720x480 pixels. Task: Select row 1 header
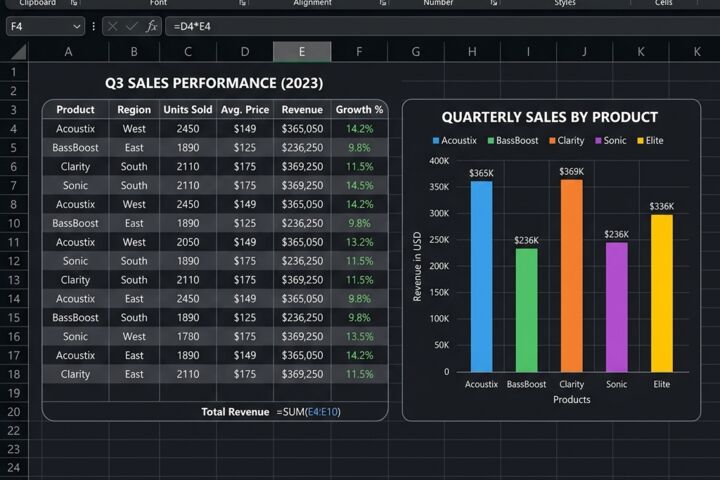point(14,72)
